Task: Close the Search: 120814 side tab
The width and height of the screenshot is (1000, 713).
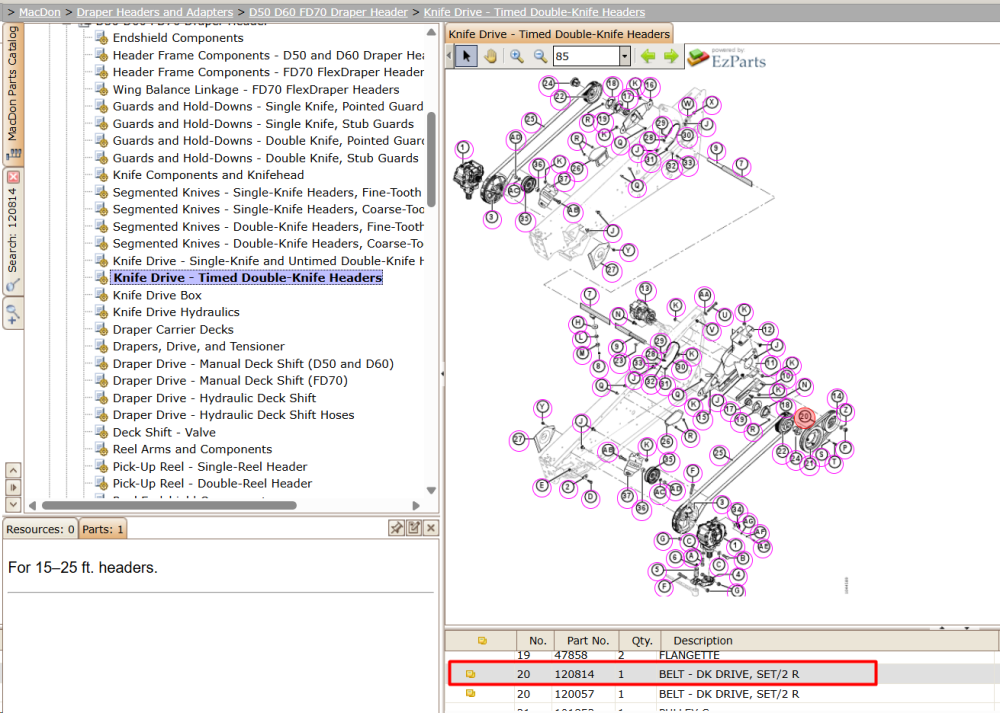Action: [x=13, y=177]
